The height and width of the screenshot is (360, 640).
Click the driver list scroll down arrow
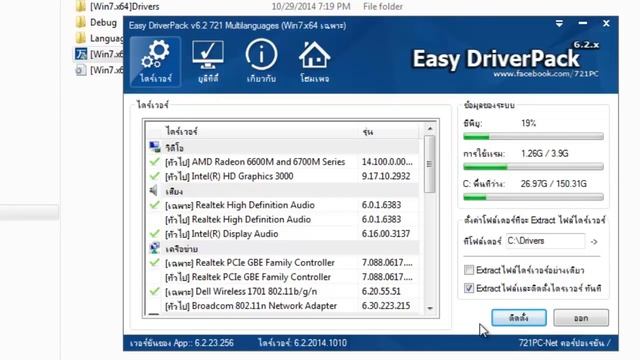[x=429, y=309]
